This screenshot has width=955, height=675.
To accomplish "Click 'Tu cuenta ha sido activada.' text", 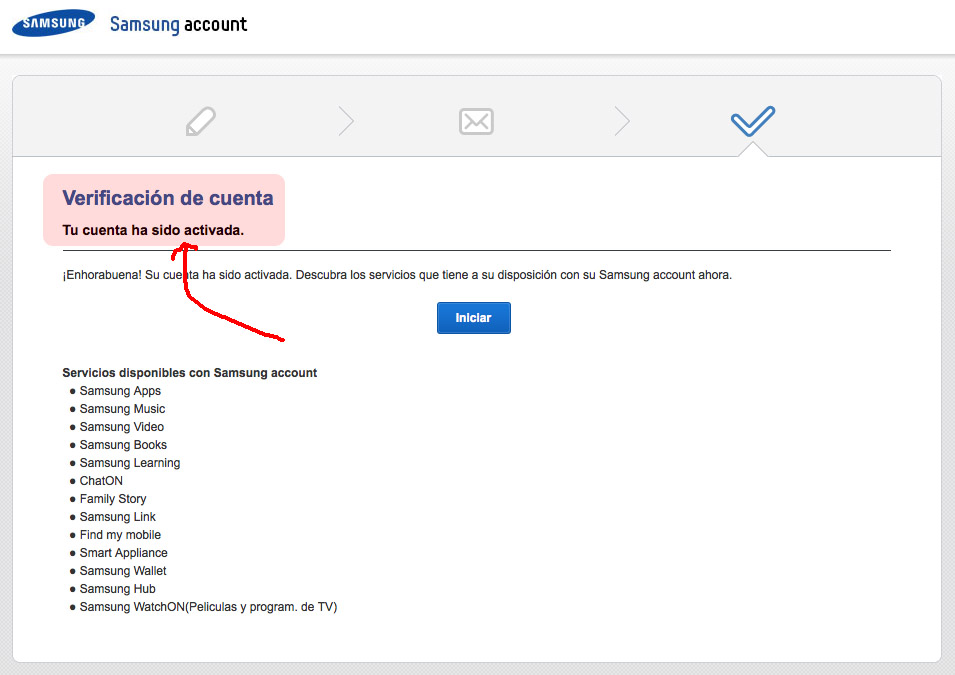I will click(x=153, y=230).
